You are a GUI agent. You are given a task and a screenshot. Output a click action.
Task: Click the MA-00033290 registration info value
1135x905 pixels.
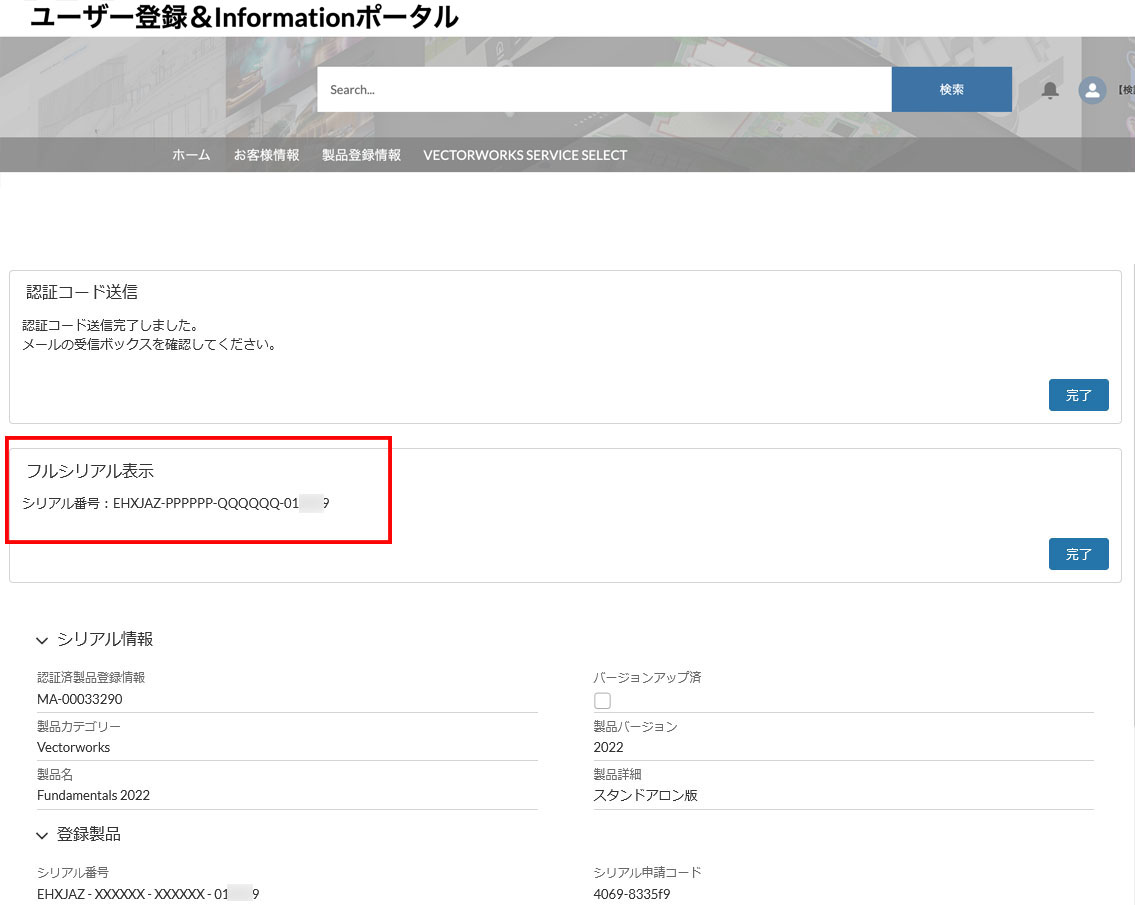[80, 699]
